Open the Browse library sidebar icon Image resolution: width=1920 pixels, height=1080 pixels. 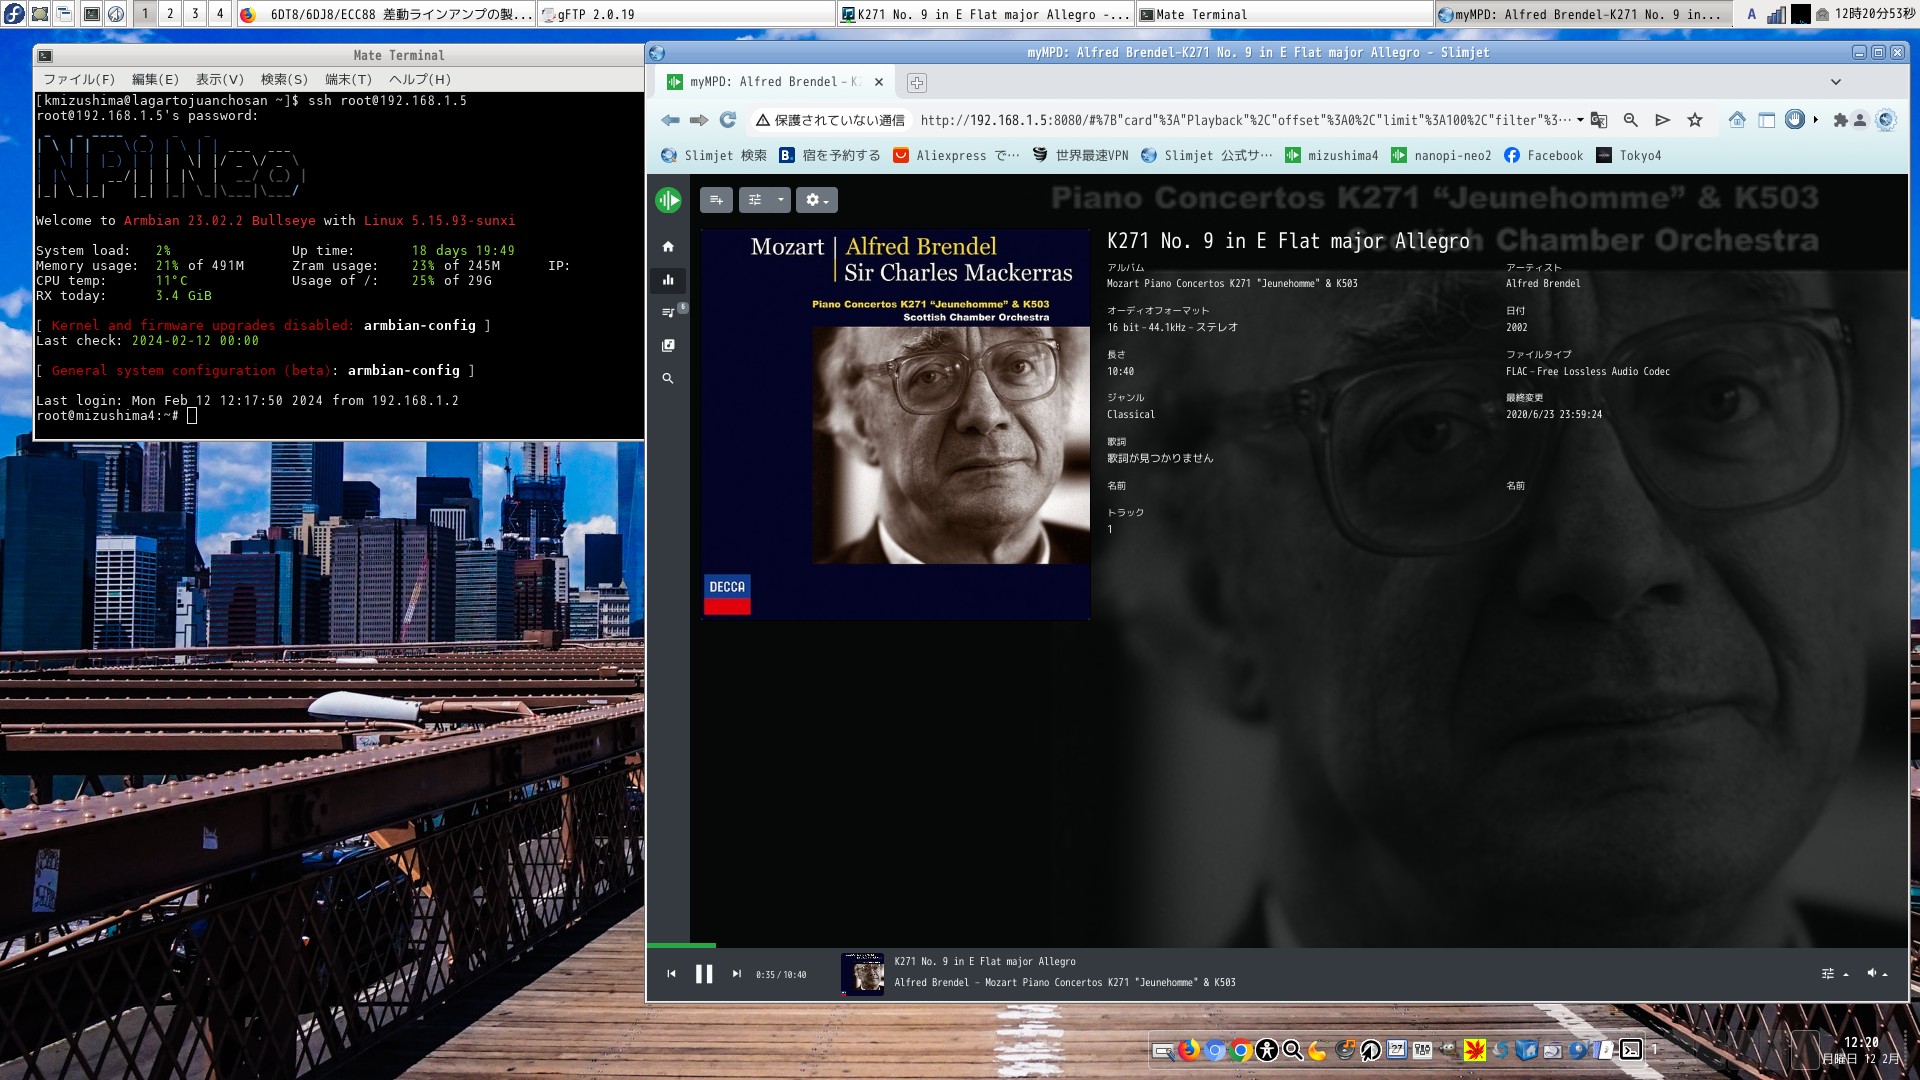tap(668, 346)
